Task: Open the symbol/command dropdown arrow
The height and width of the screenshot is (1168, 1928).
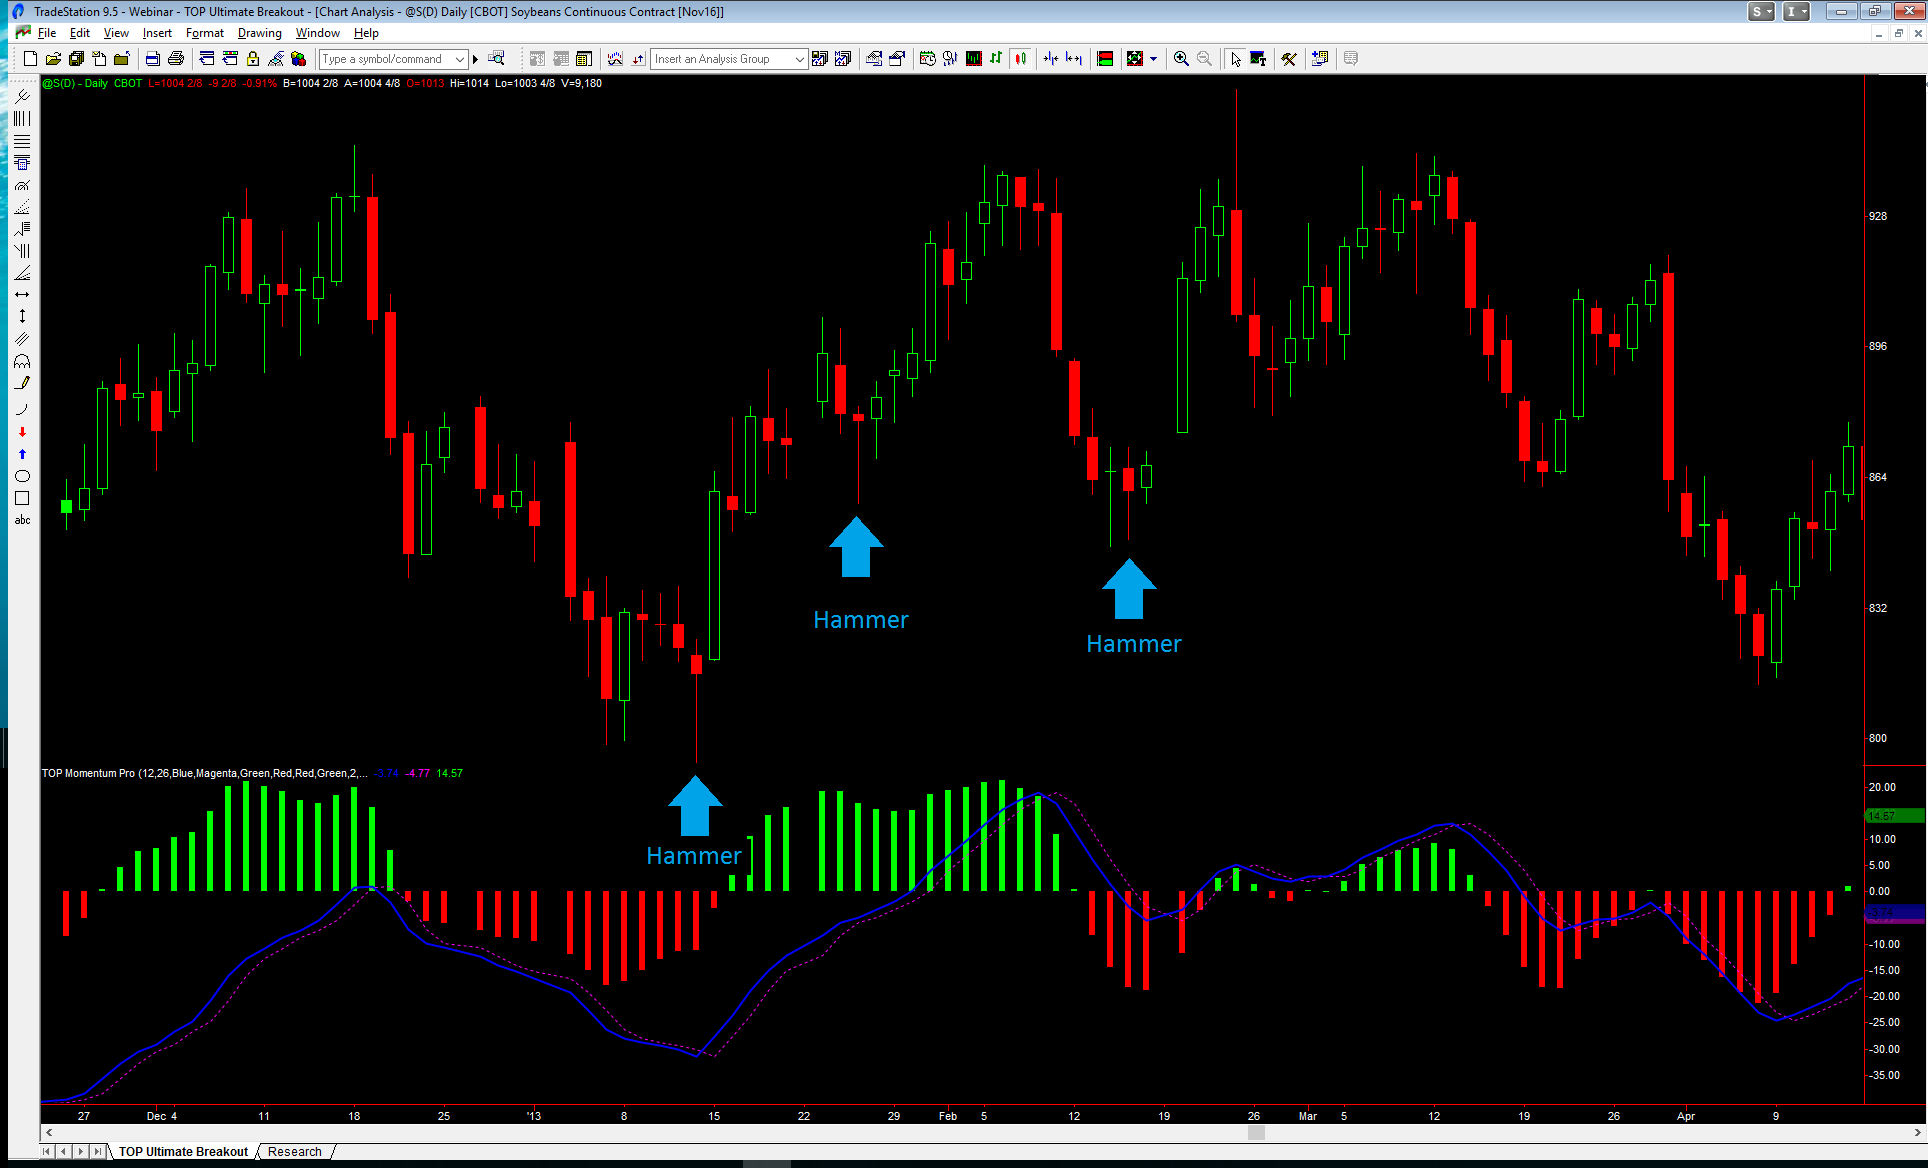Action: tap(460, 59)
